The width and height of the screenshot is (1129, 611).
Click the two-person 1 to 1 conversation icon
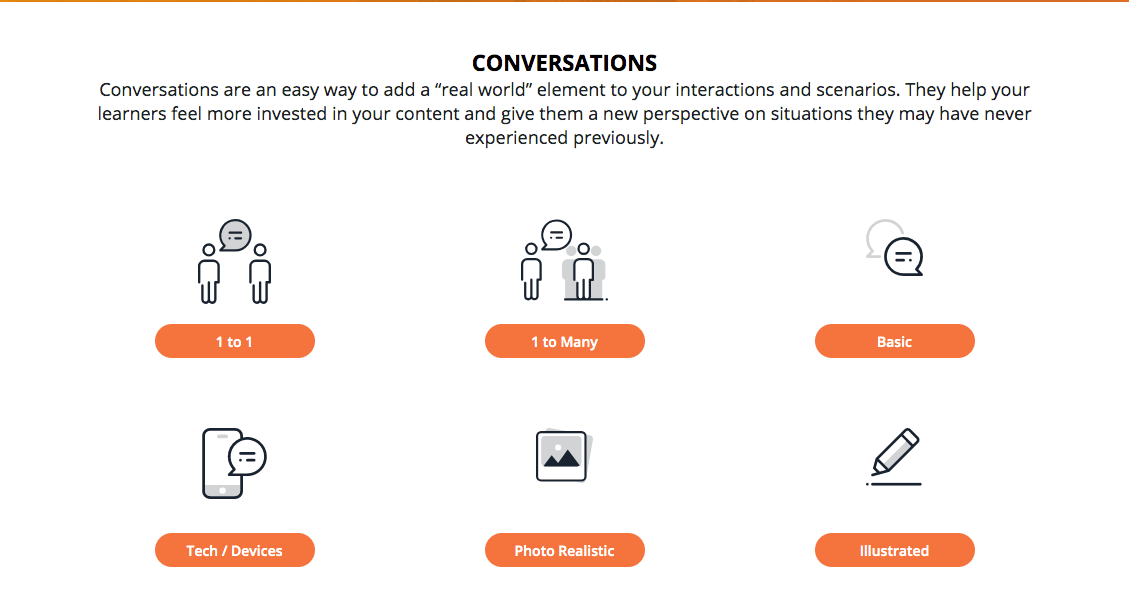[235, 262]
